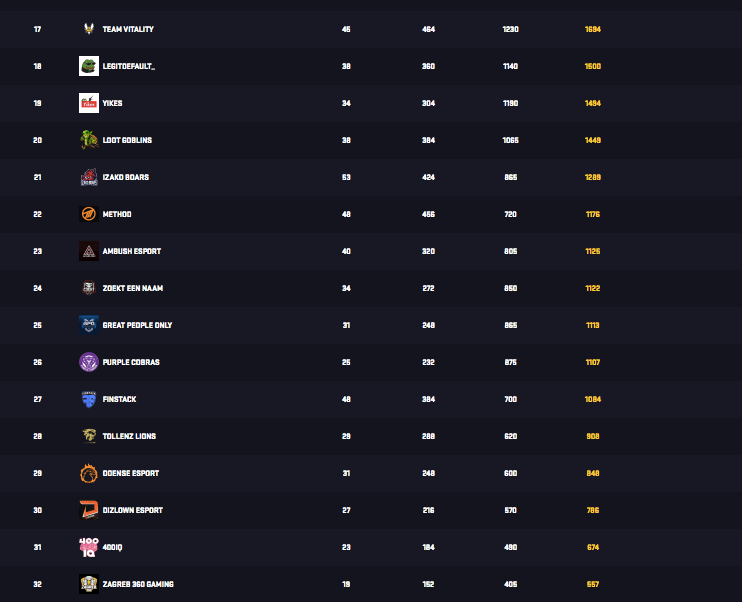Select the pink 400IQ logo
742x602 pixels.
[x=88, y=547]
